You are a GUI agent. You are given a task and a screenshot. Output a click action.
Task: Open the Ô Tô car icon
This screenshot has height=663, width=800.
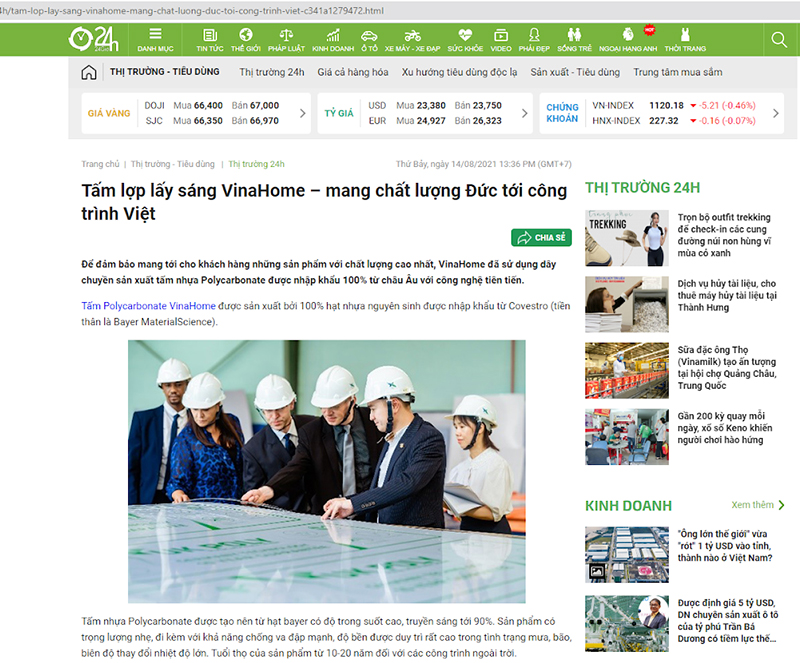(x=369, y=39)
